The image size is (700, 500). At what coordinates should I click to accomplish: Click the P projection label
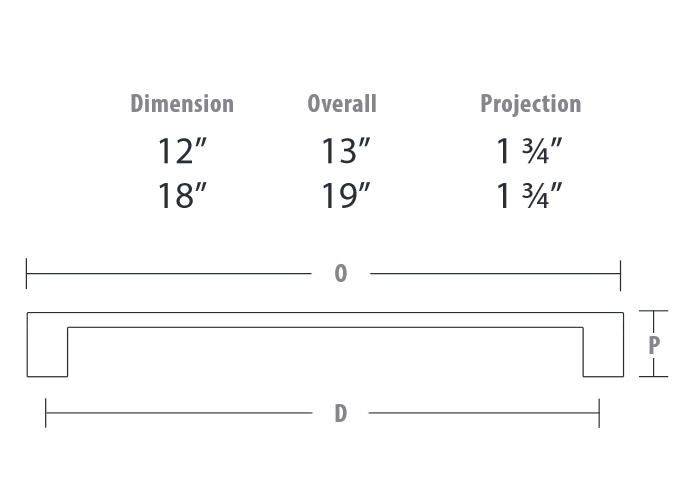coord(654,344)
